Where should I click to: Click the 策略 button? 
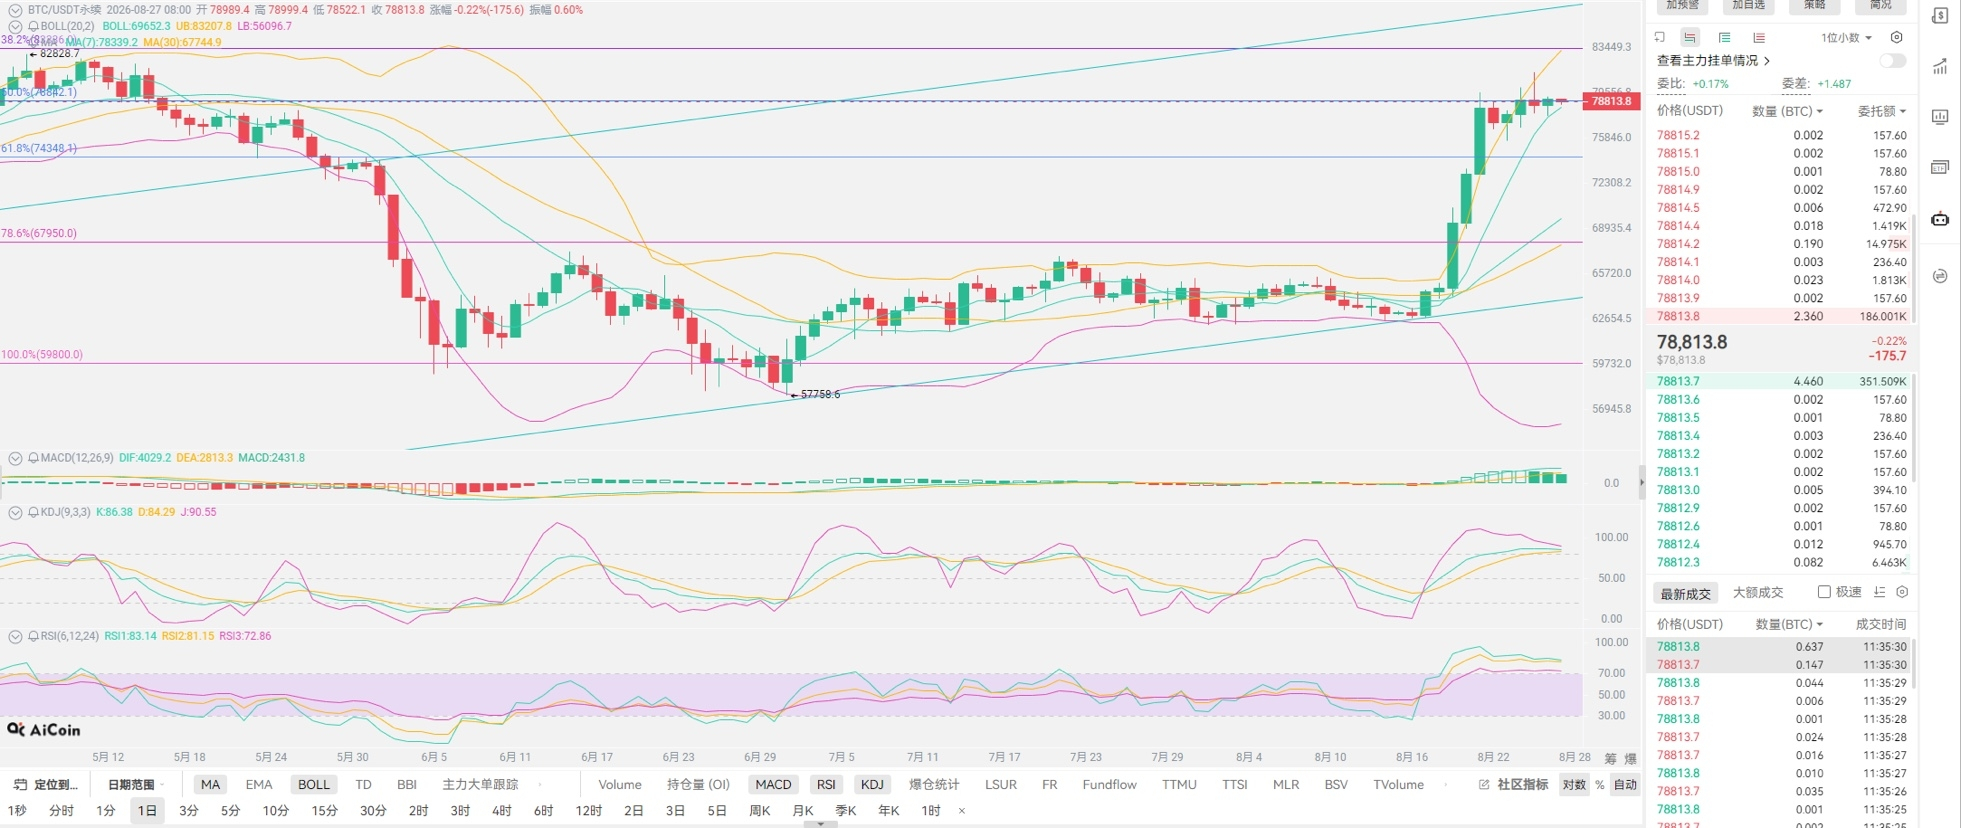(x=1815, y=5)
